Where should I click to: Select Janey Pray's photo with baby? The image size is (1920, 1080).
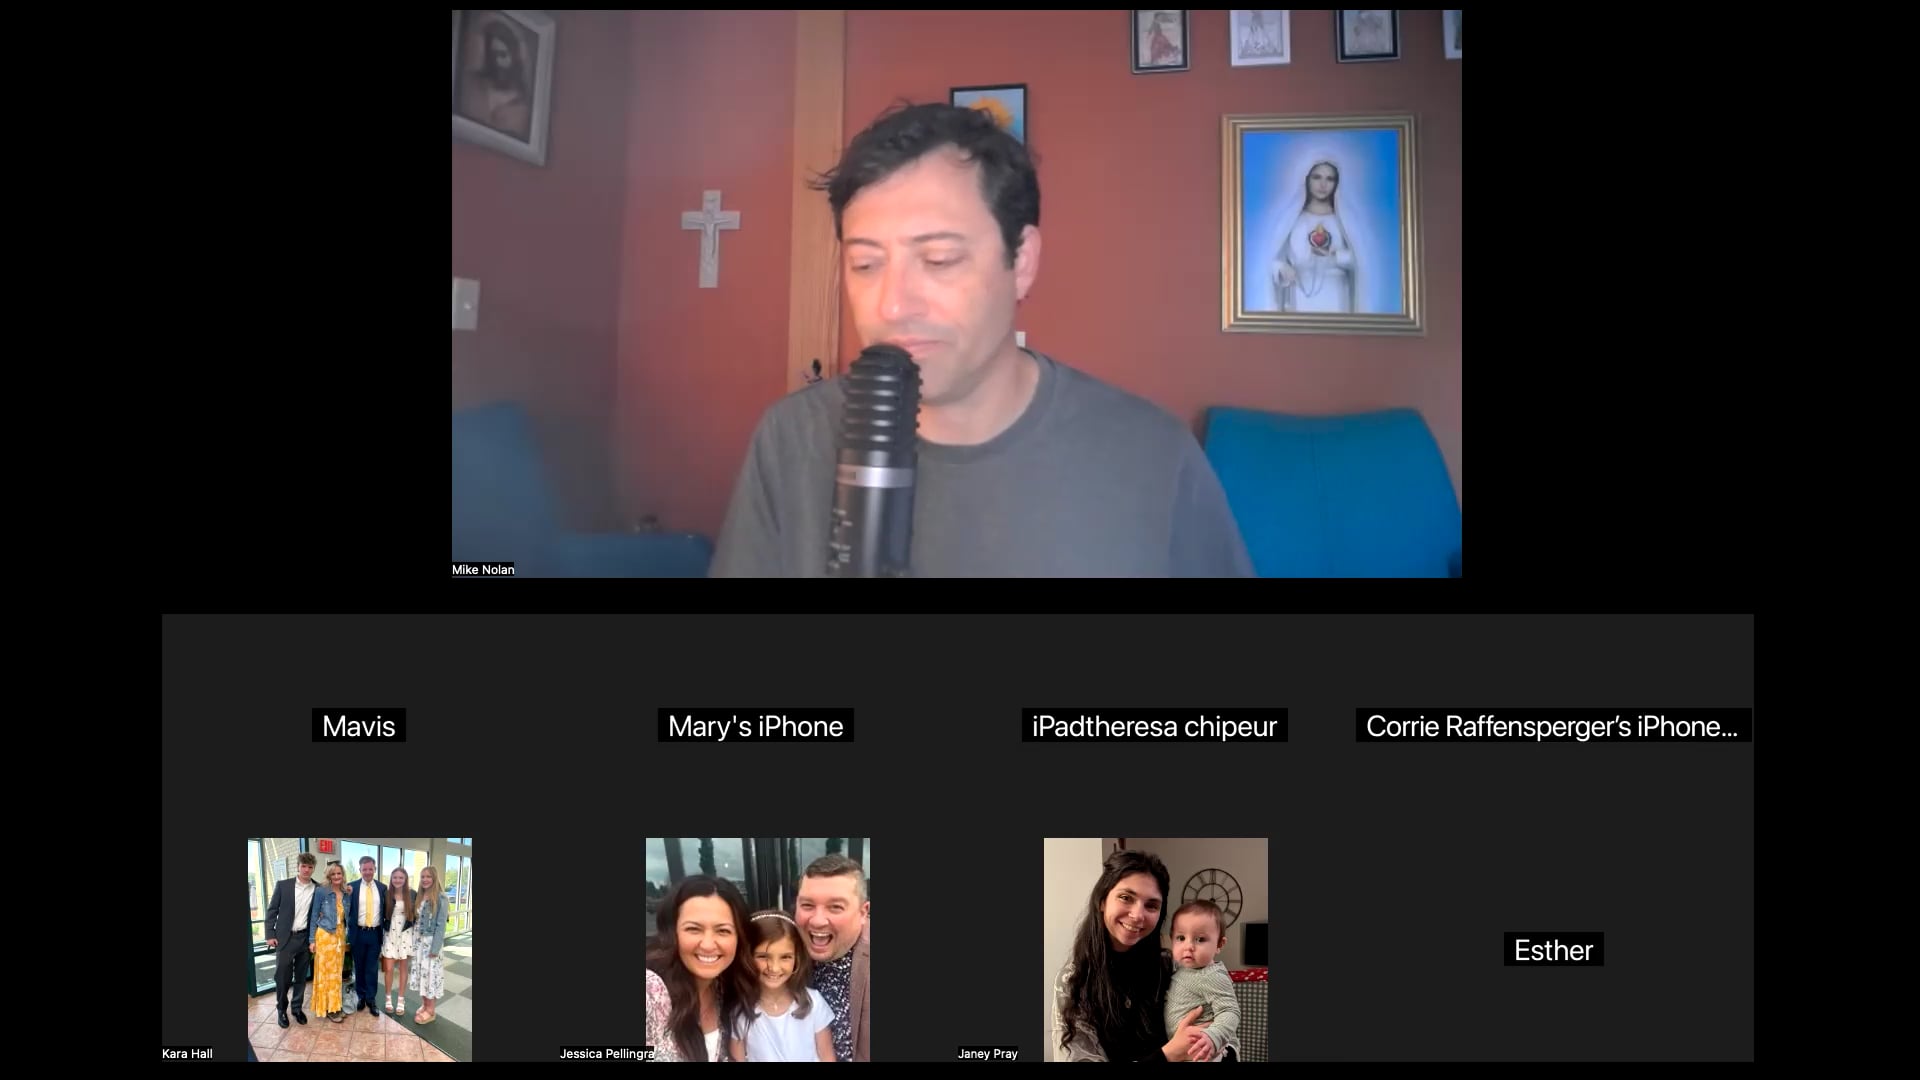[1155, 950]
